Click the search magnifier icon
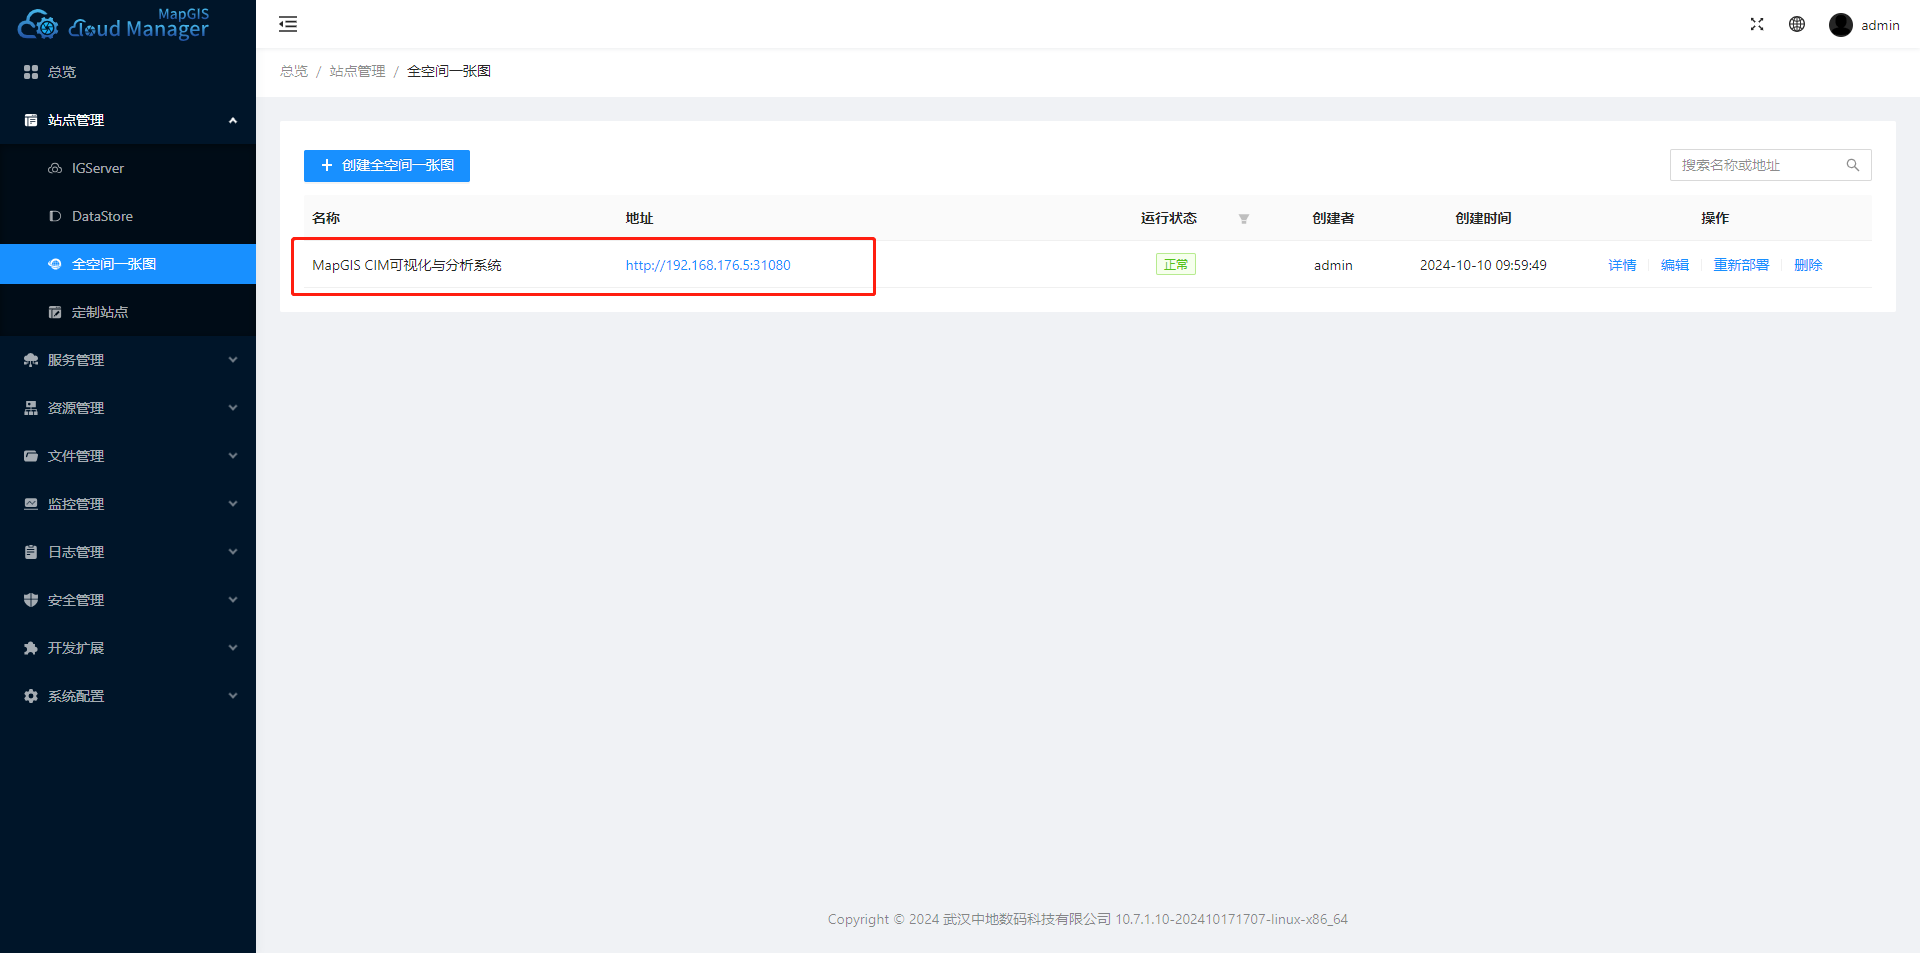 coord(1853,165)
